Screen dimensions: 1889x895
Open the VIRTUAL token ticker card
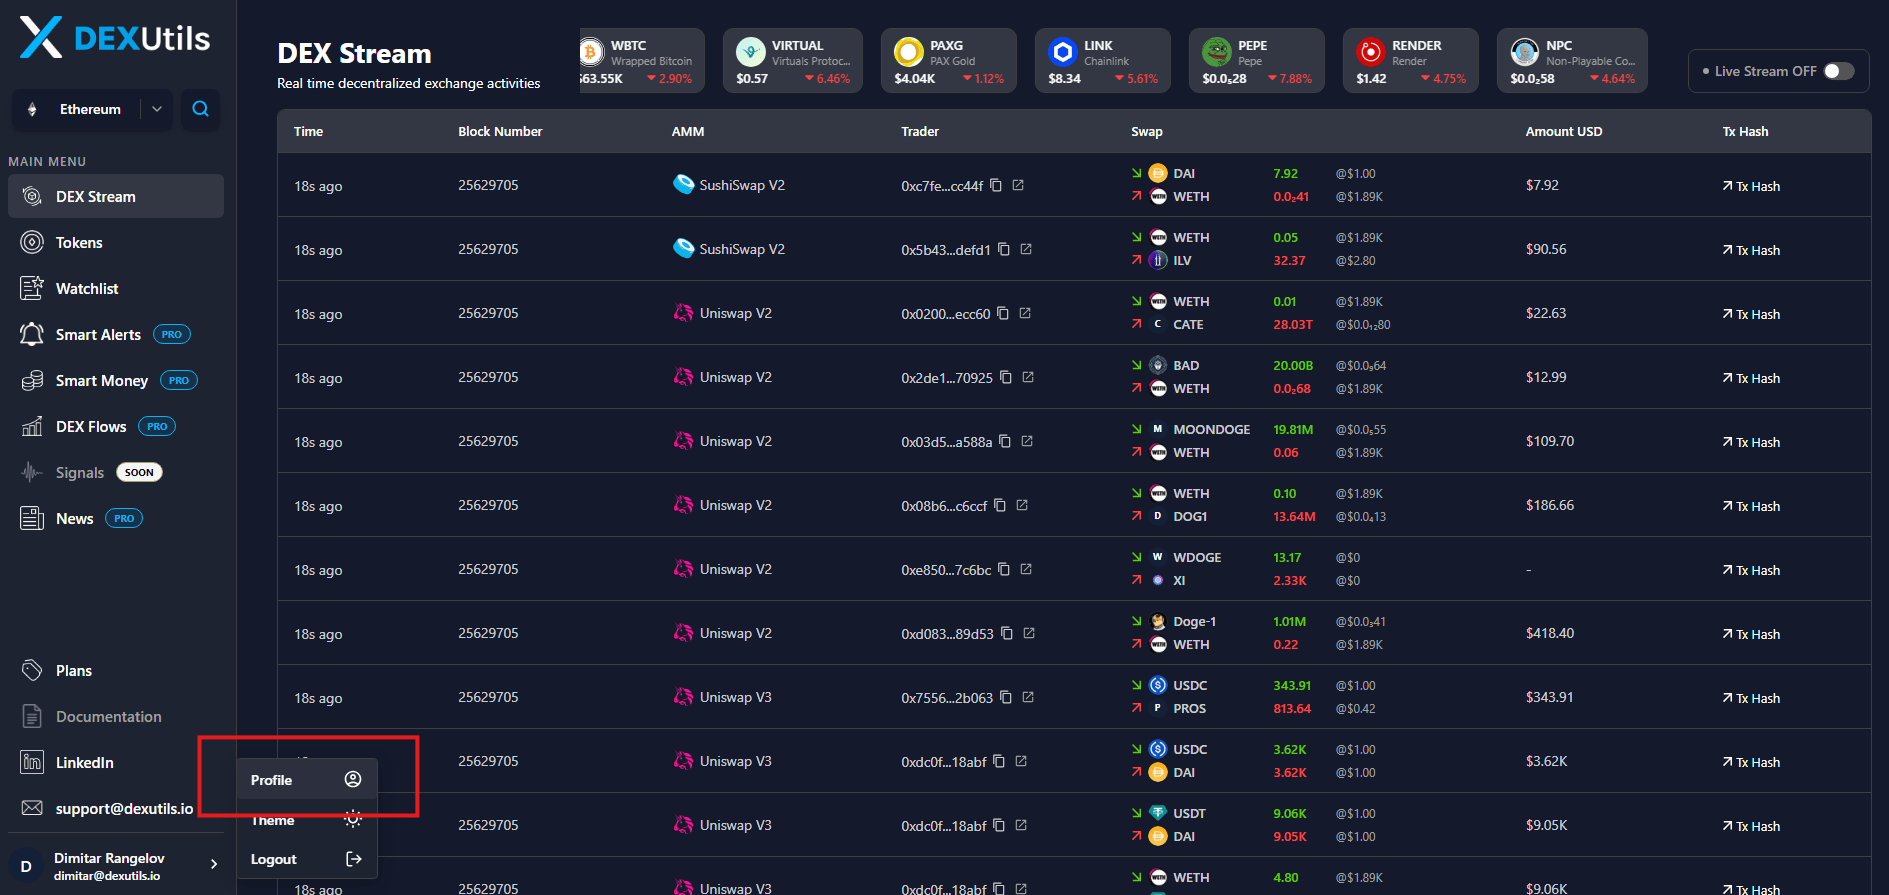click(x=793, y=61)
